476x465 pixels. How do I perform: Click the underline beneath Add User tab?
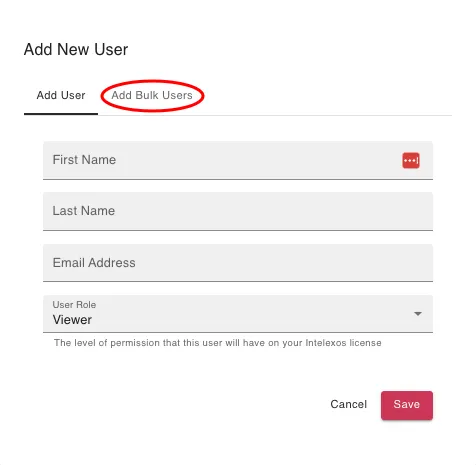click(x=61, y=114)
